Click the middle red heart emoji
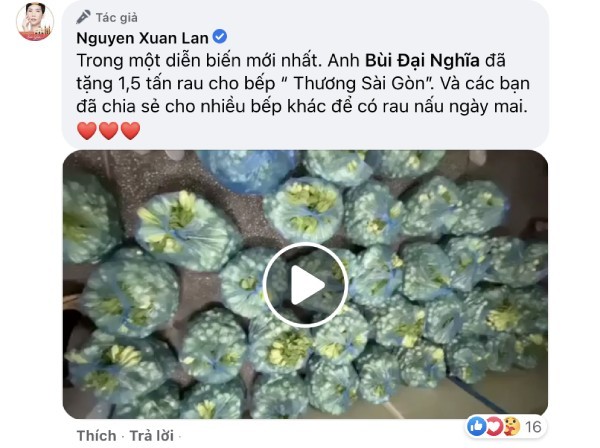Screen dimensions: 600x448 (x=109, y=130)
